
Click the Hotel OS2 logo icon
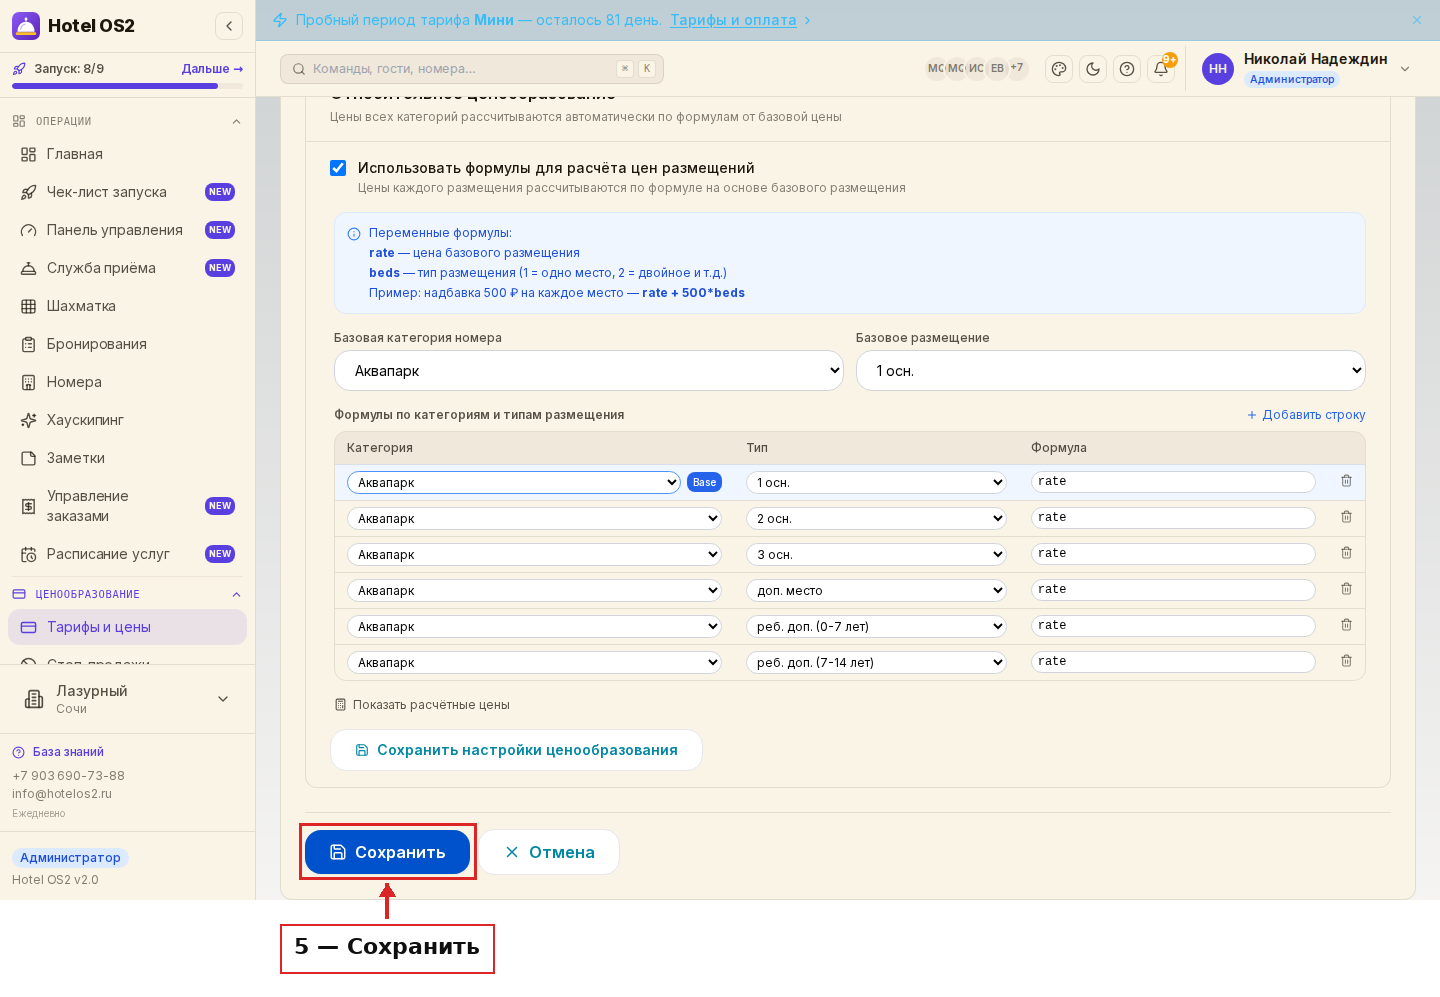[26, 26]
